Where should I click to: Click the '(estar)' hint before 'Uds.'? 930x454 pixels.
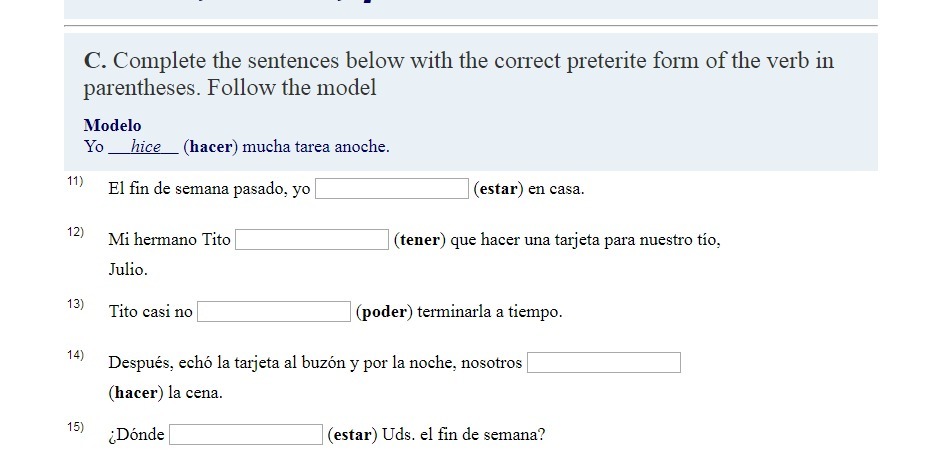click(x=352, y=435)
